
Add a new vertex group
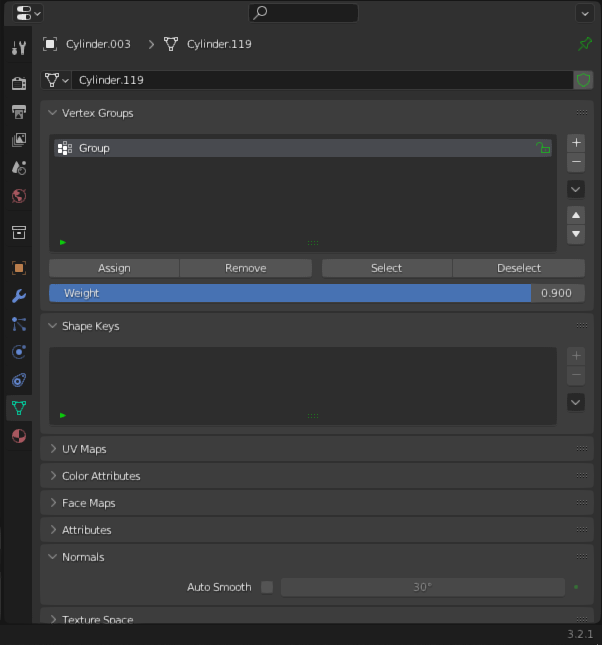pyautogui.click(x=576, y=143)
